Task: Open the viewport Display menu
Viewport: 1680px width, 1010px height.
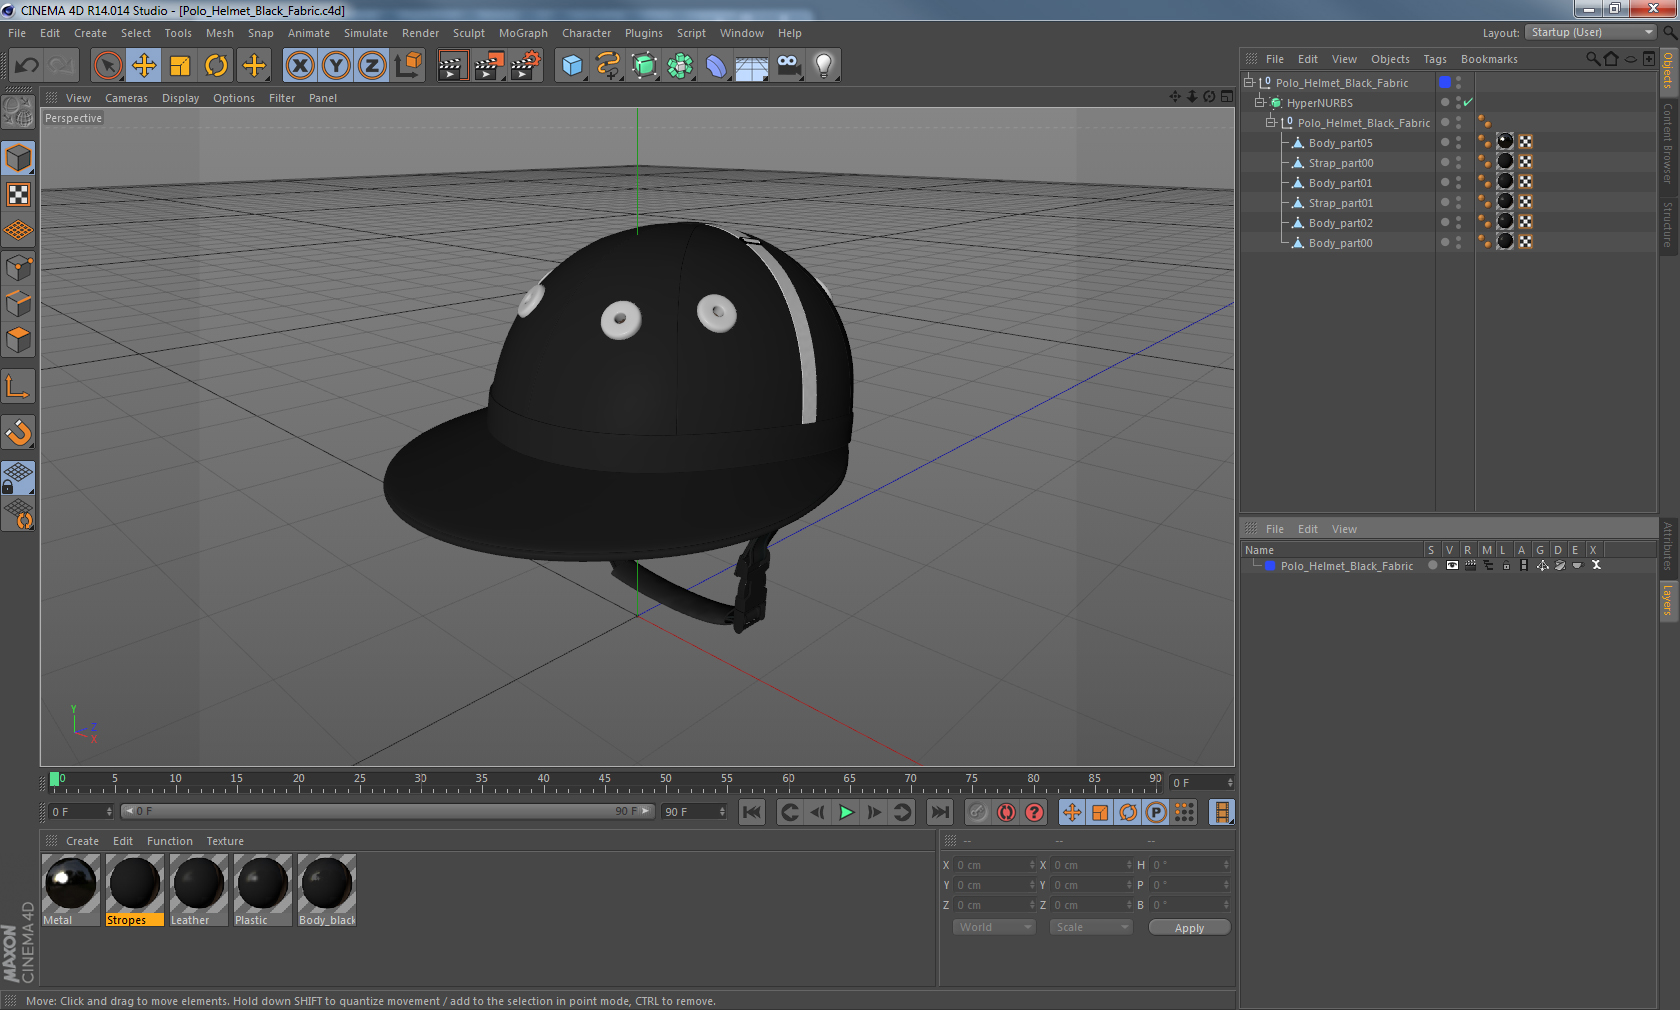Action: [x=180, y=98]
